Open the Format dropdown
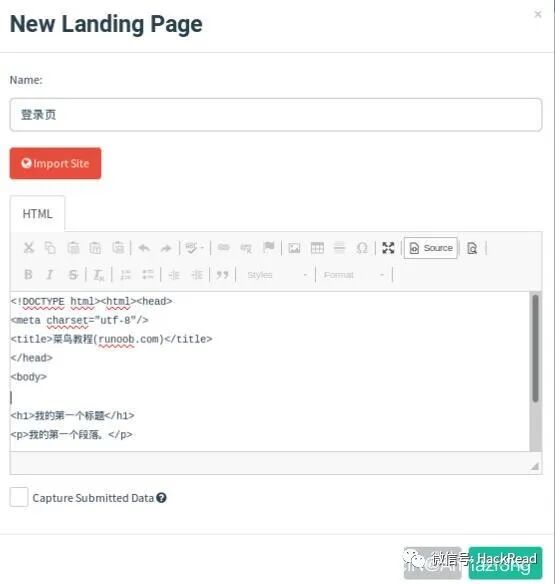Screen dimensions: 555x584 pos(353,275)
